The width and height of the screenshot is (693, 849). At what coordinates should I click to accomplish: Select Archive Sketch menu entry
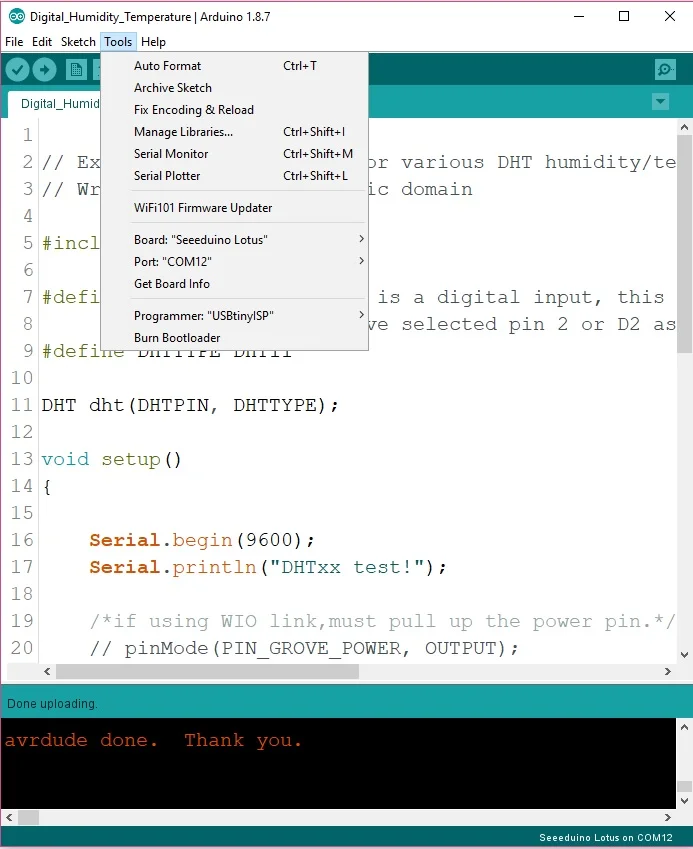point(234,88)
